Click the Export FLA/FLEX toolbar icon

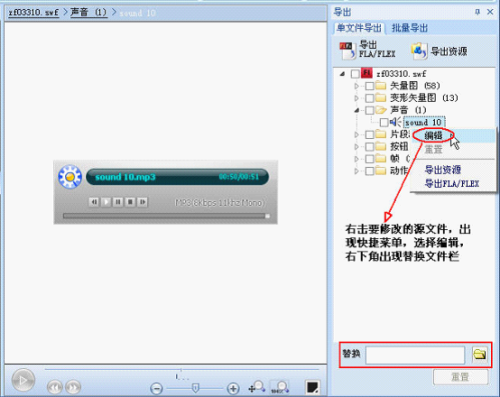tap(347, 50)
